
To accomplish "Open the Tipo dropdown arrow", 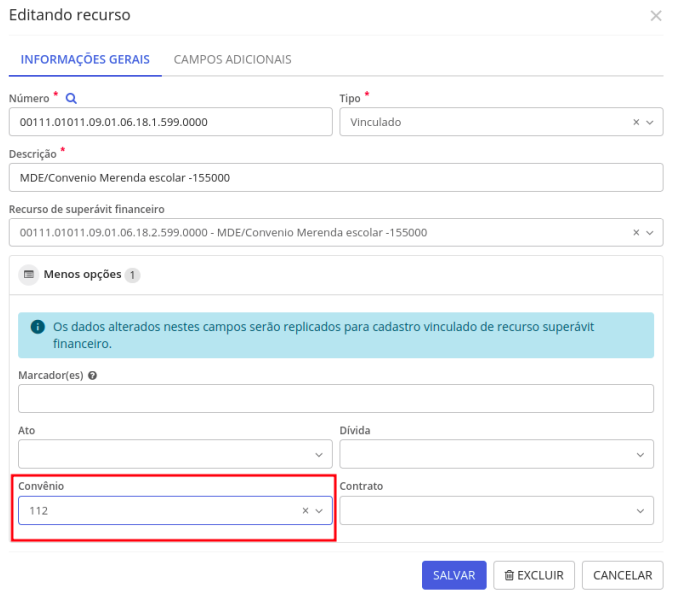I will pyautogui.click(x=650, y=123).
